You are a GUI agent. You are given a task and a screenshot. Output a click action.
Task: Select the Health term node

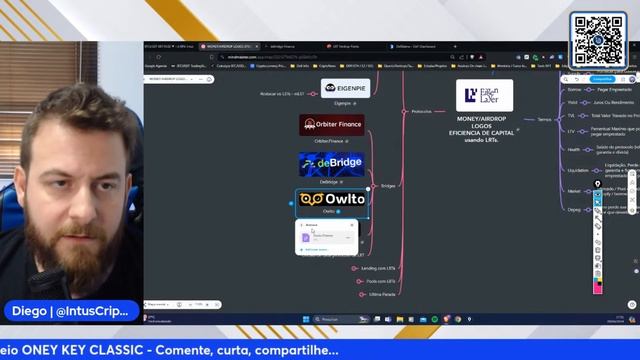click(573, 150)
